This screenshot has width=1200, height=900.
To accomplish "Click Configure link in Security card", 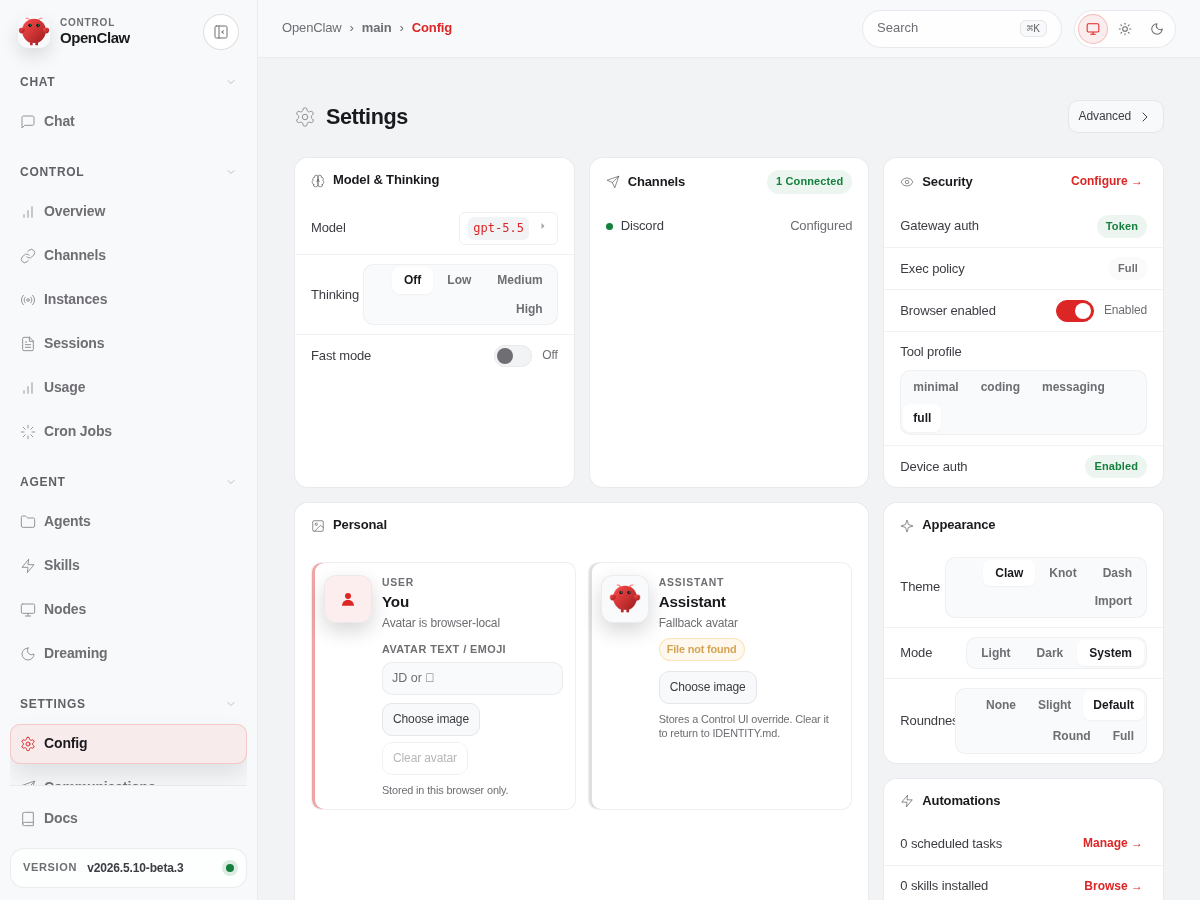I will point(1106,182).
